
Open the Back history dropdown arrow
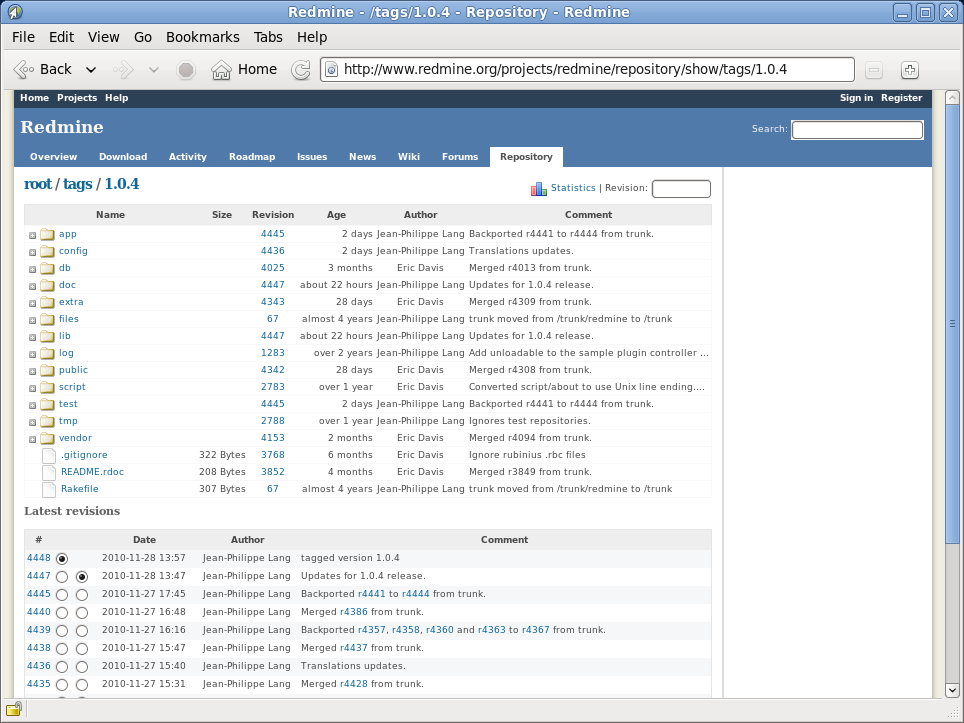pos(91,69)
